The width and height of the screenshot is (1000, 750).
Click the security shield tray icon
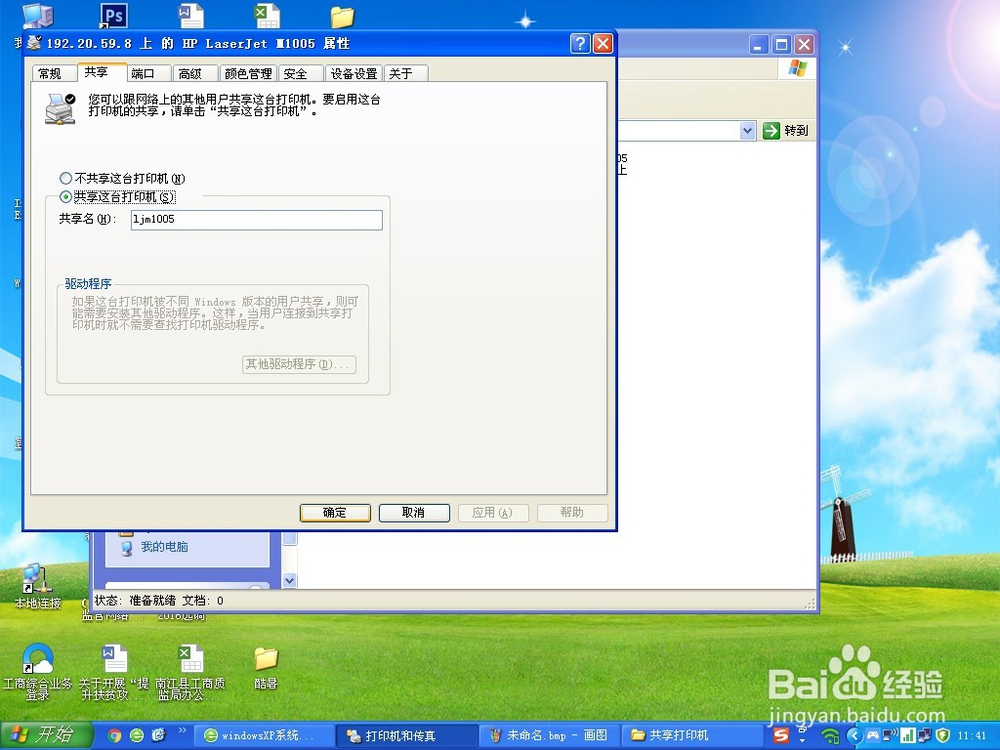click(x=943, y=735)
